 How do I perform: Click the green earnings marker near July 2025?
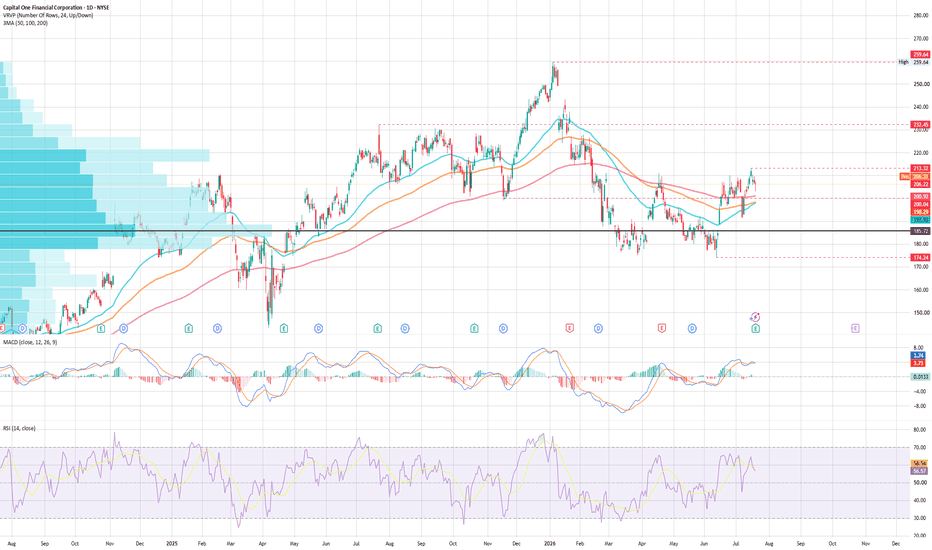[377, 328]
